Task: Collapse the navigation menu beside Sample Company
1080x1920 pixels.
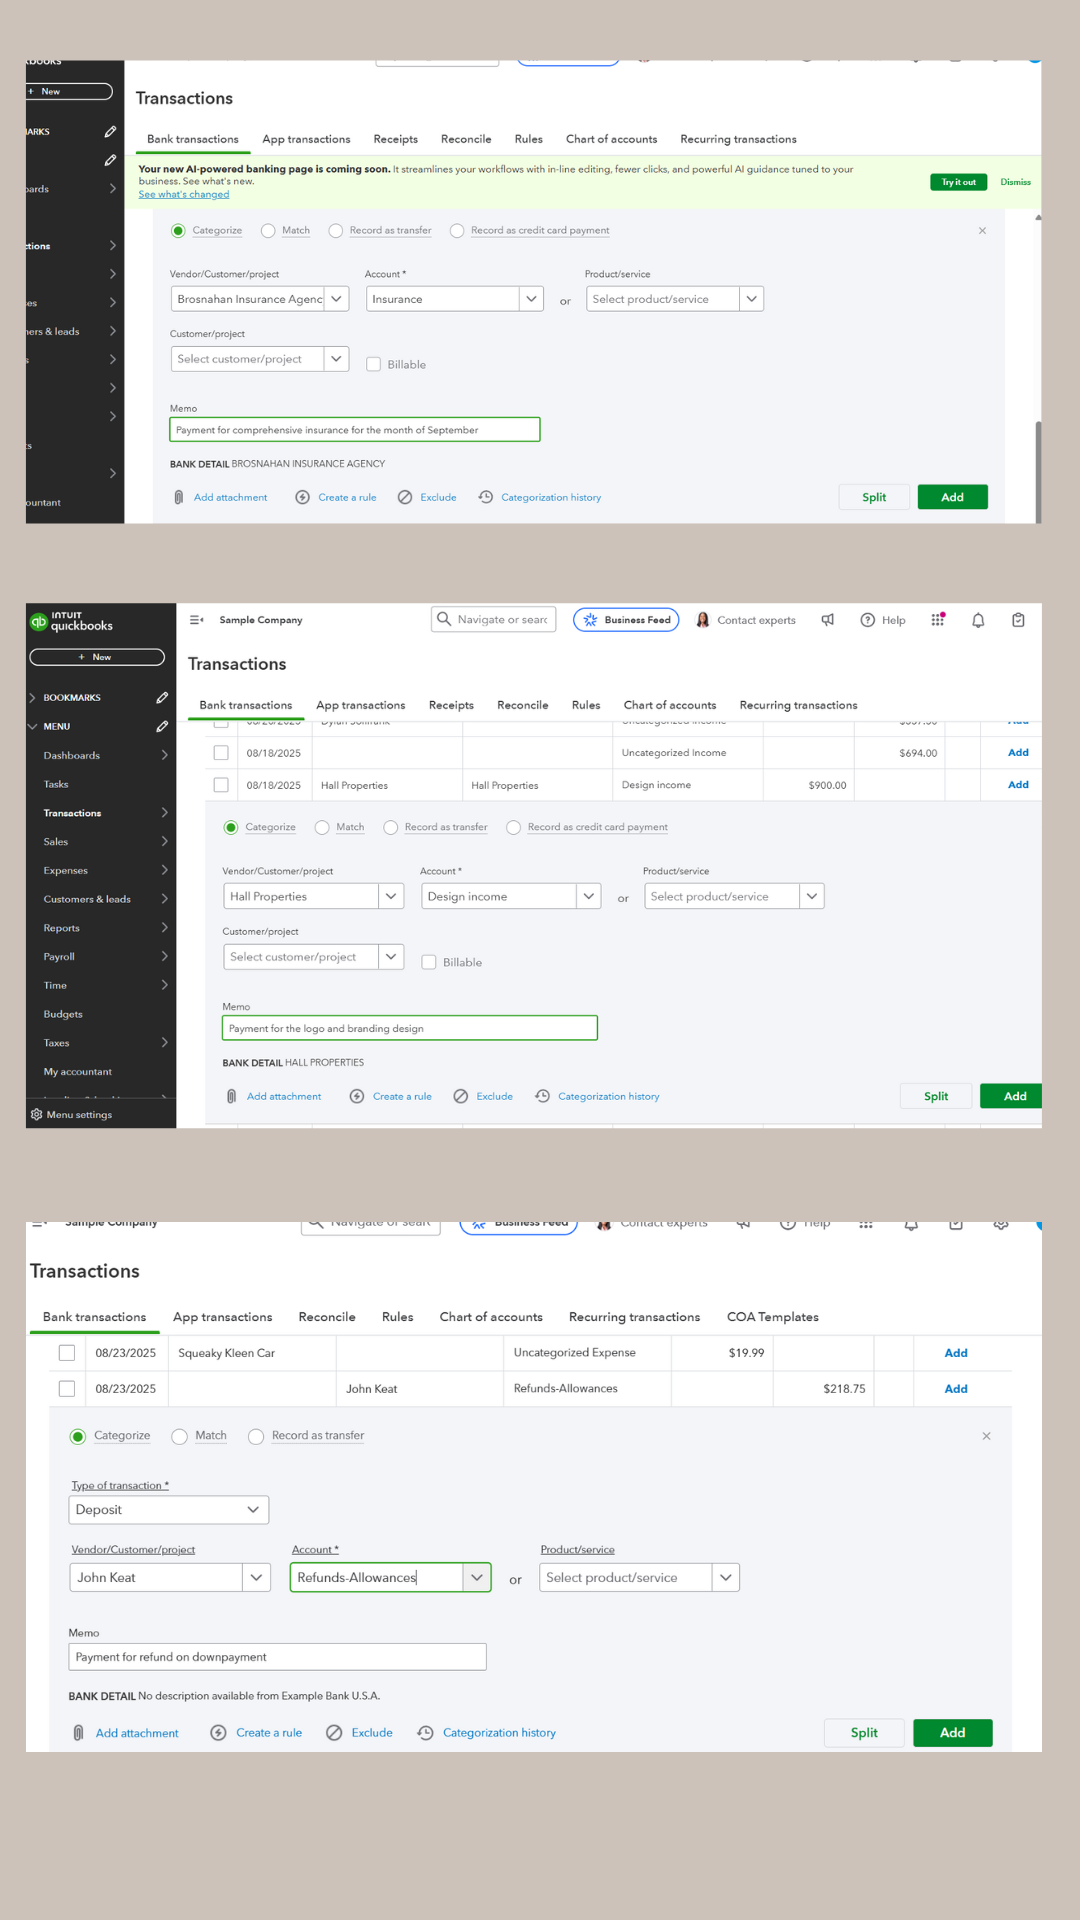Action: (x=196, y=620)
